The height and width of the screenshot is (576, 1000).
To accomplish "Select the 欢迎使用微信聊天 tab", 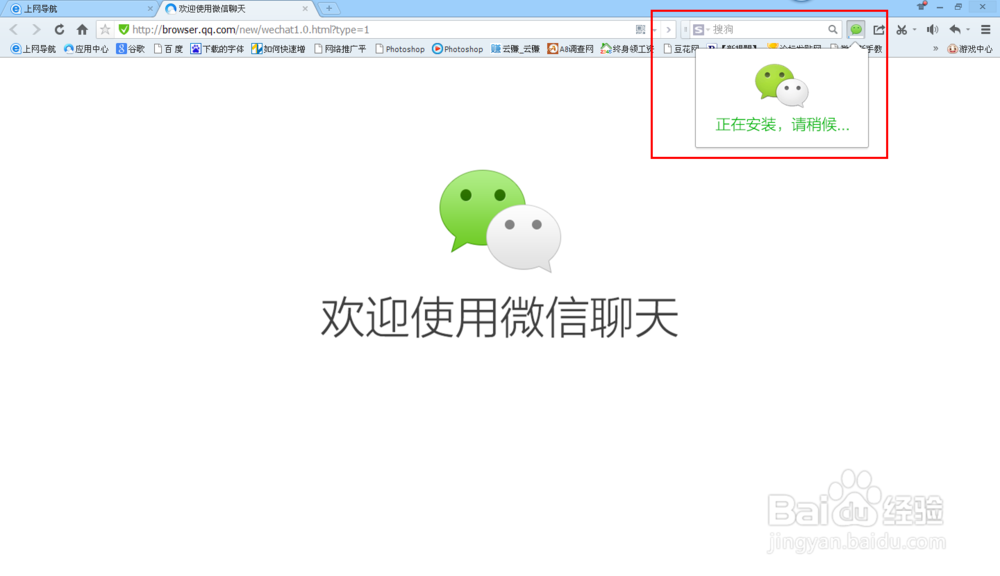I will pos(236,9).
